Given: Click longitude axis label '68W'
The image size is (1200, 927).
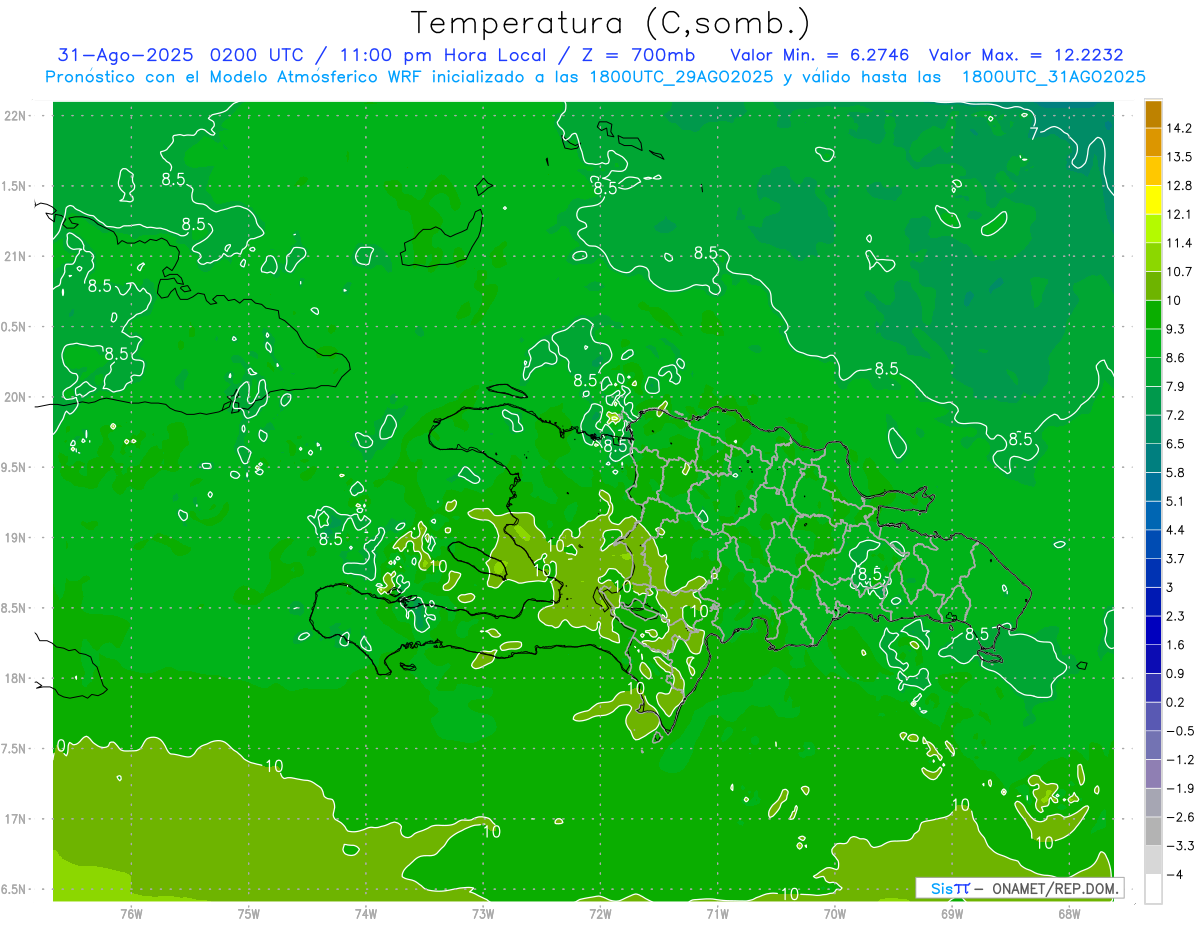Looking at the screenshot, I should (1069, 913).
